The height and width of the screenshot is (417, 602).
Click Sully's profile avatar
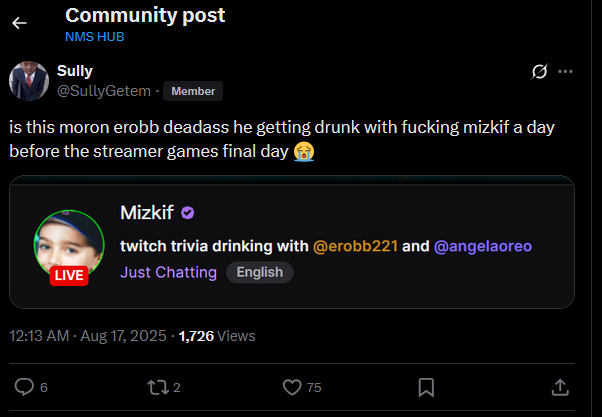(x=29, y=81)
